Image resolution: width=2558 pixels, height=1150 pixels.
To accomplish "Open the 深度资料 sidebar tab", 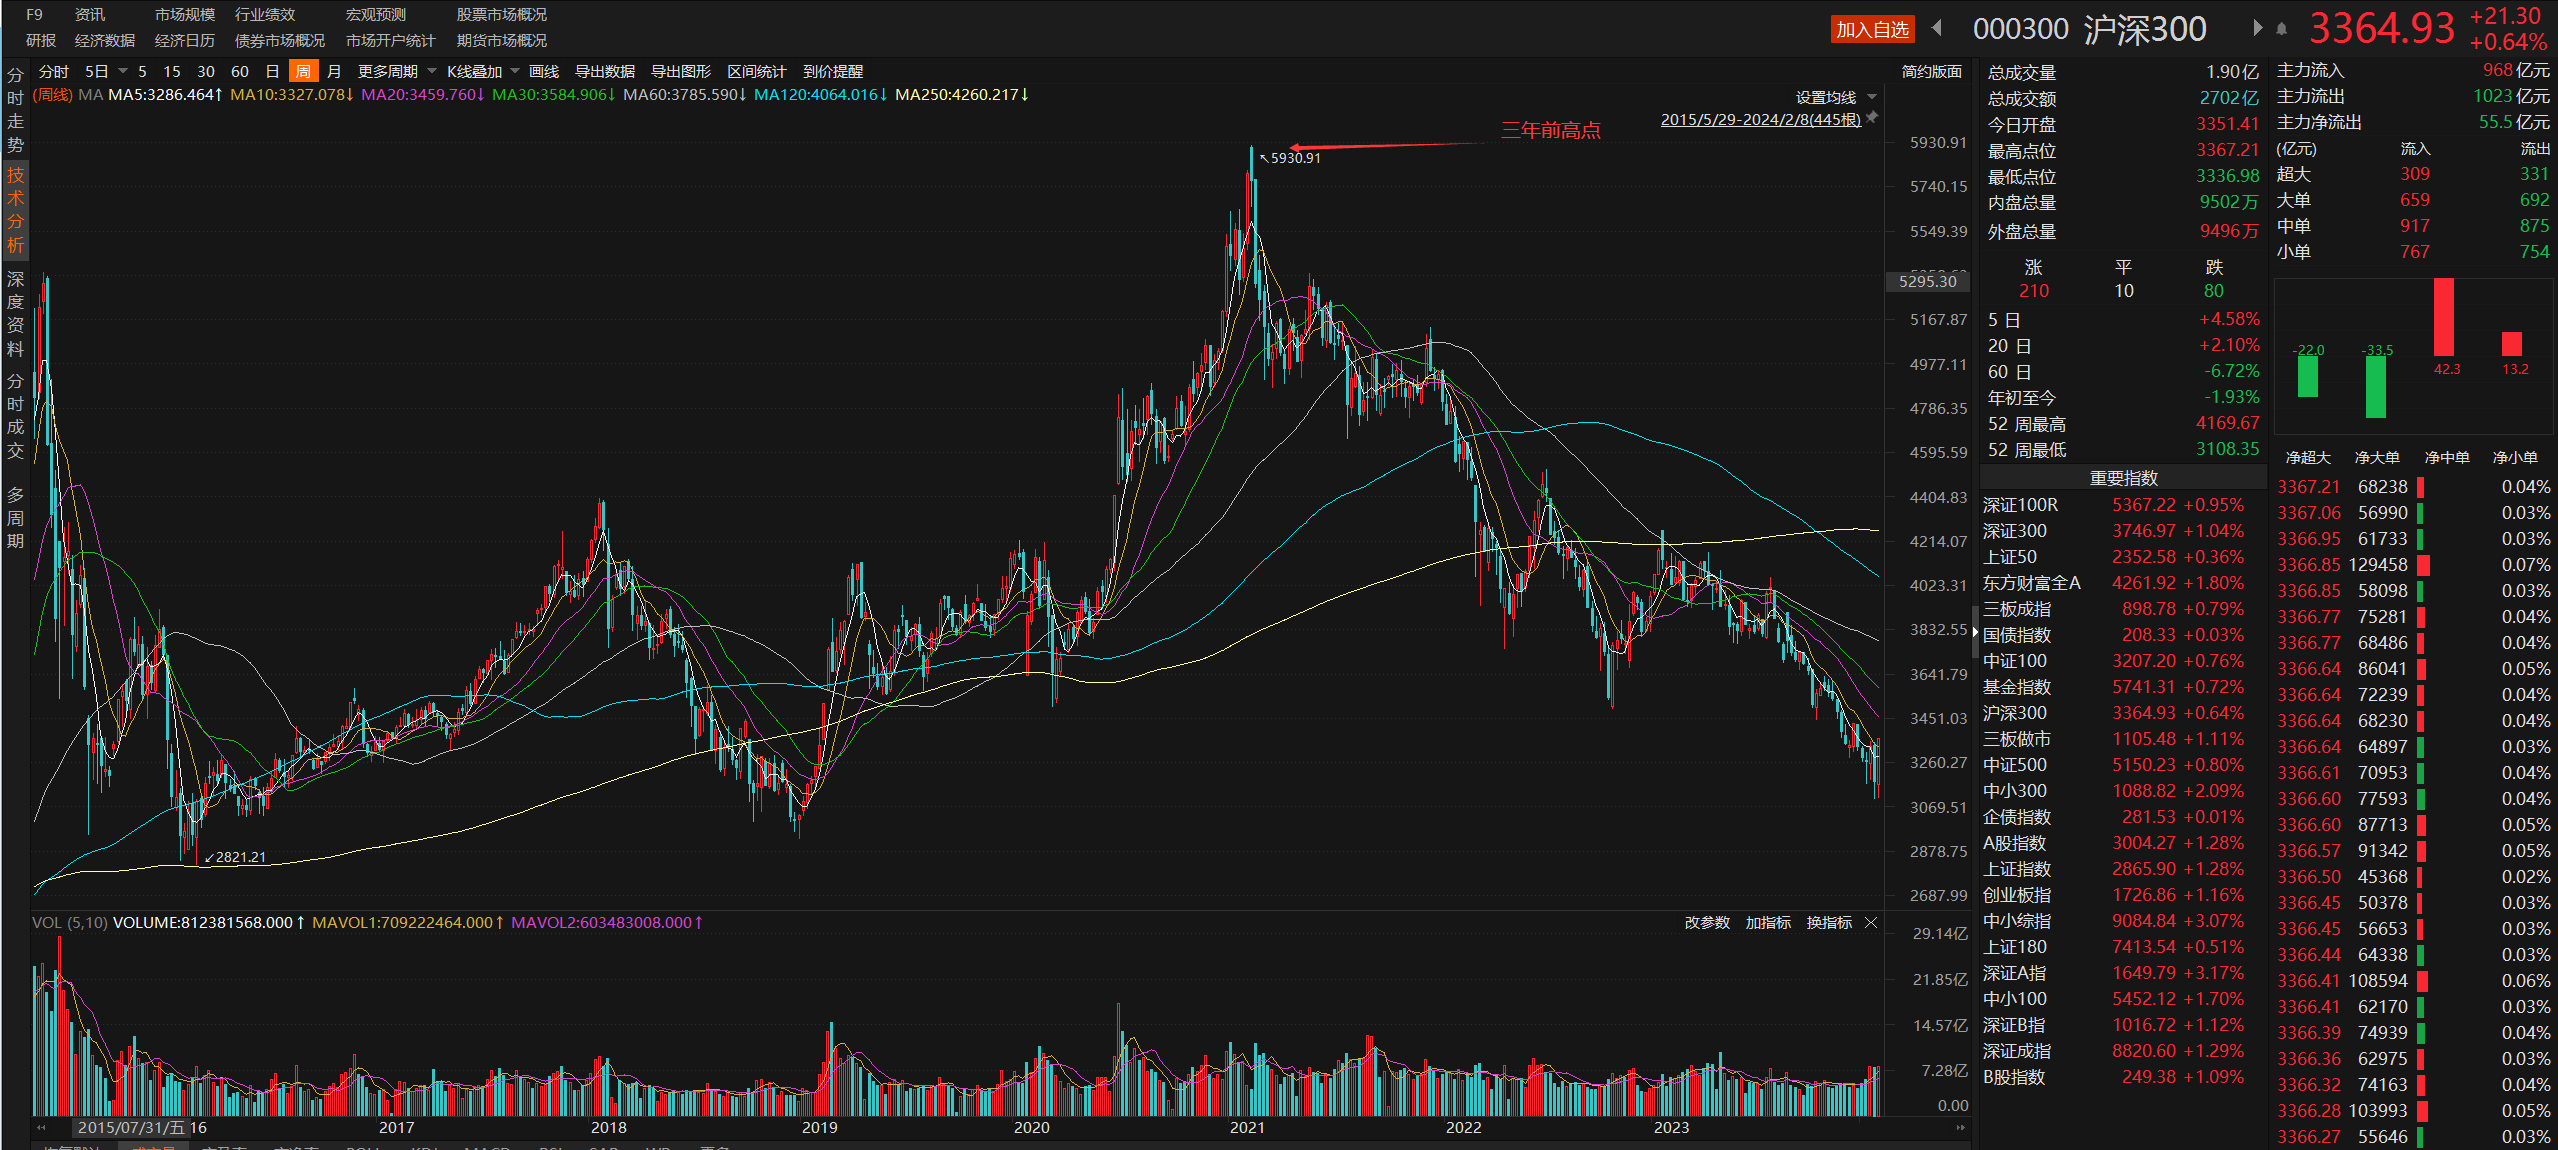I will (15, 314).
